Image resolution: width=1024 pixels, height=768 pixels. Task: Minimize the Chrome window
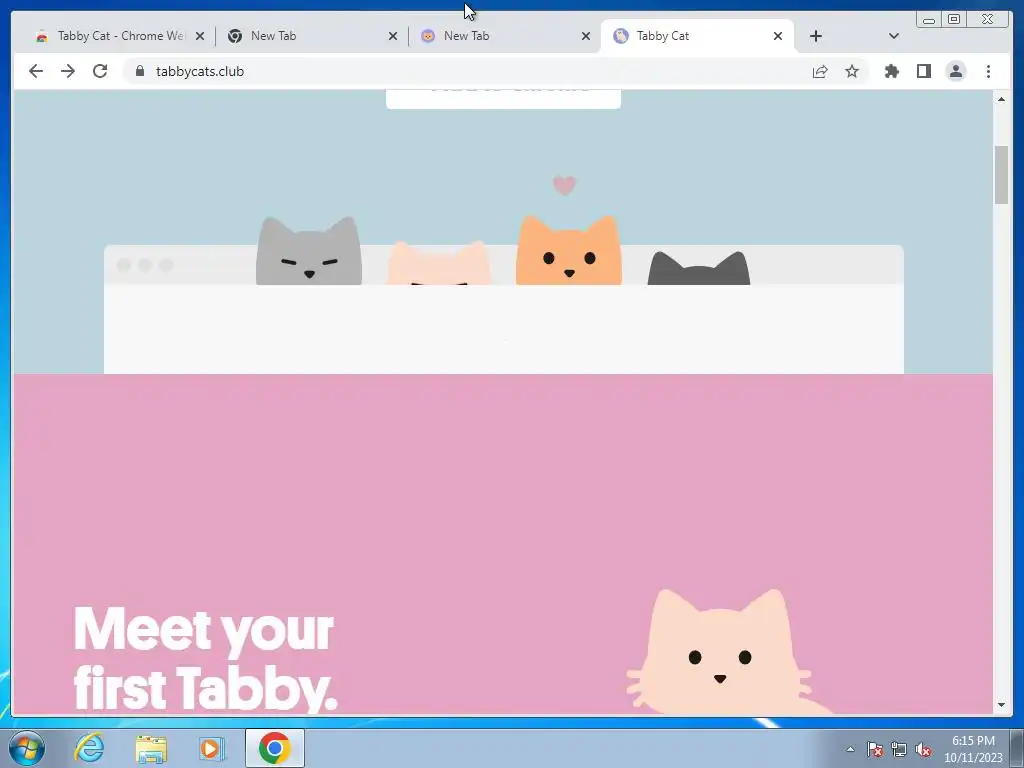click(929, 20)
